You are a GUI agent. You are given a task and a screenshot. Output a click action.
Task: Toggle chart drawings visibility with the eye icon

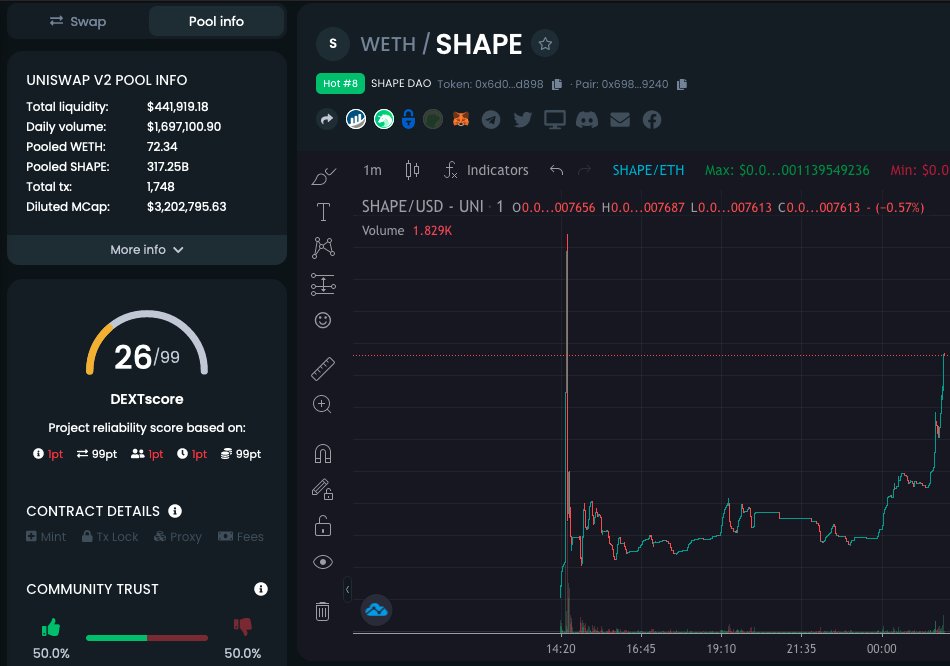click(x=322, y=561)
